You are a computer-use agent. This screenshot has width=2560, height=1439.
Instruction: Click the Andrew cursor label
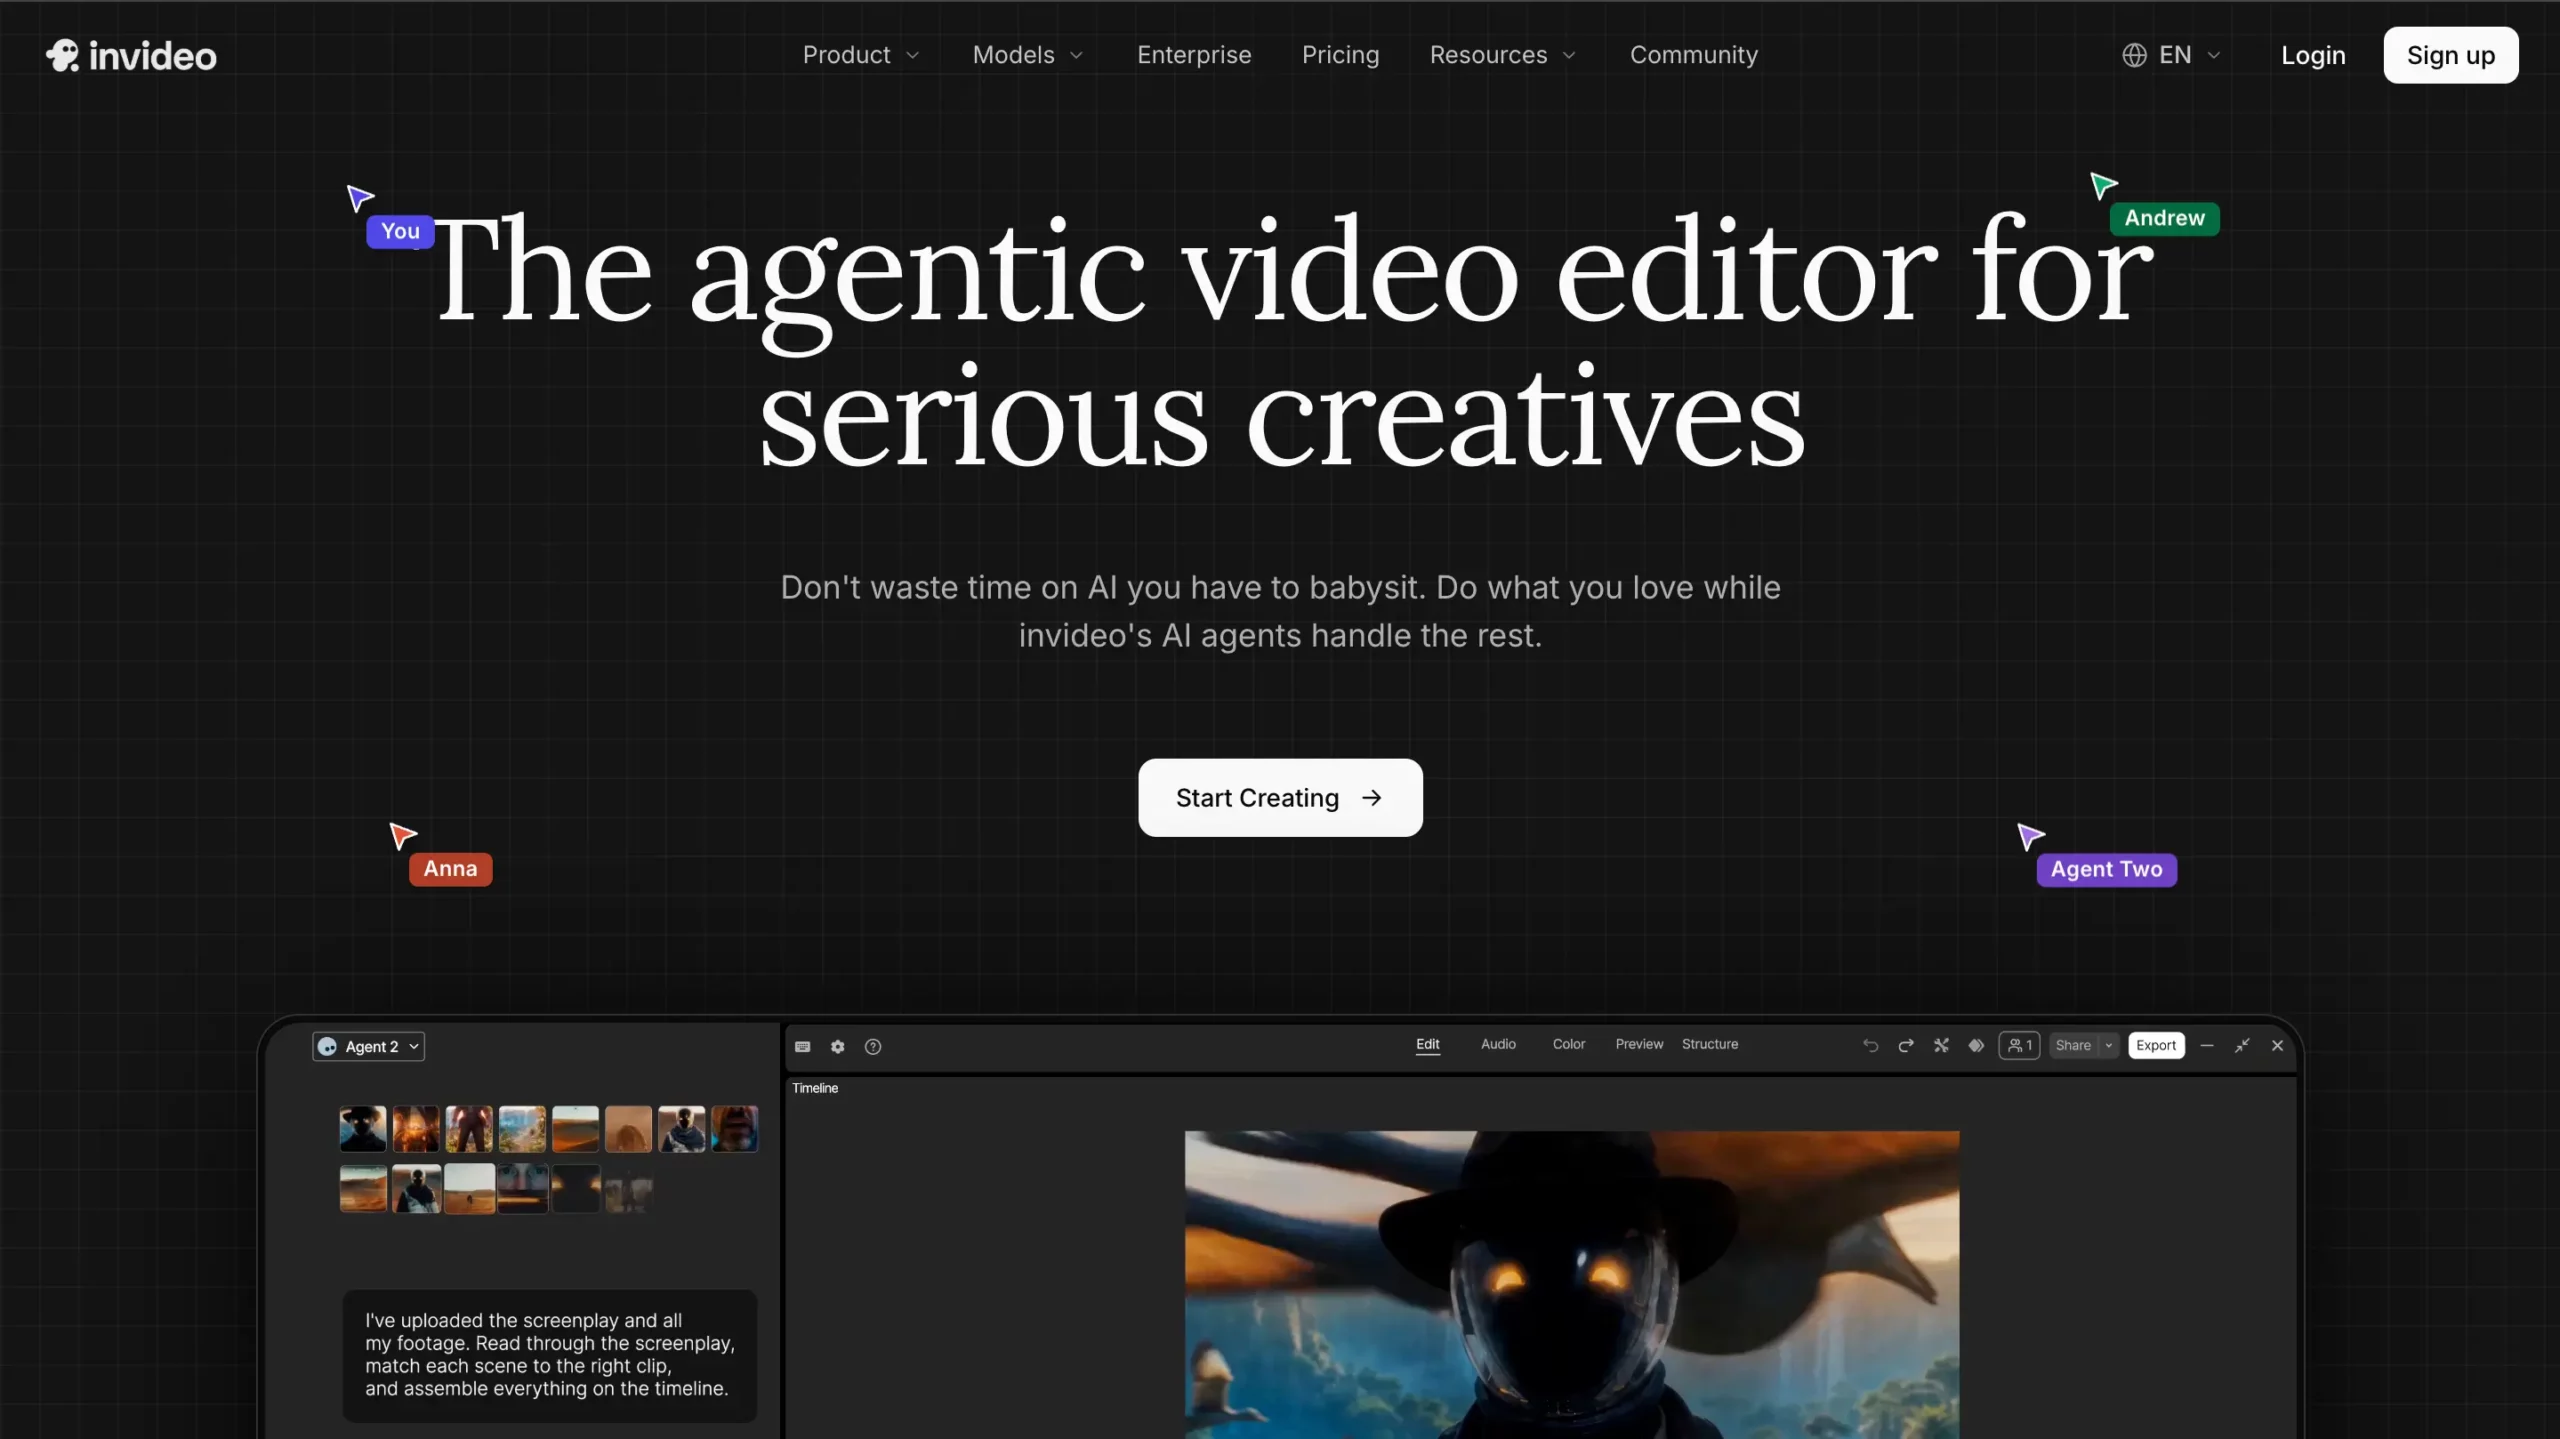(2164, 218)
